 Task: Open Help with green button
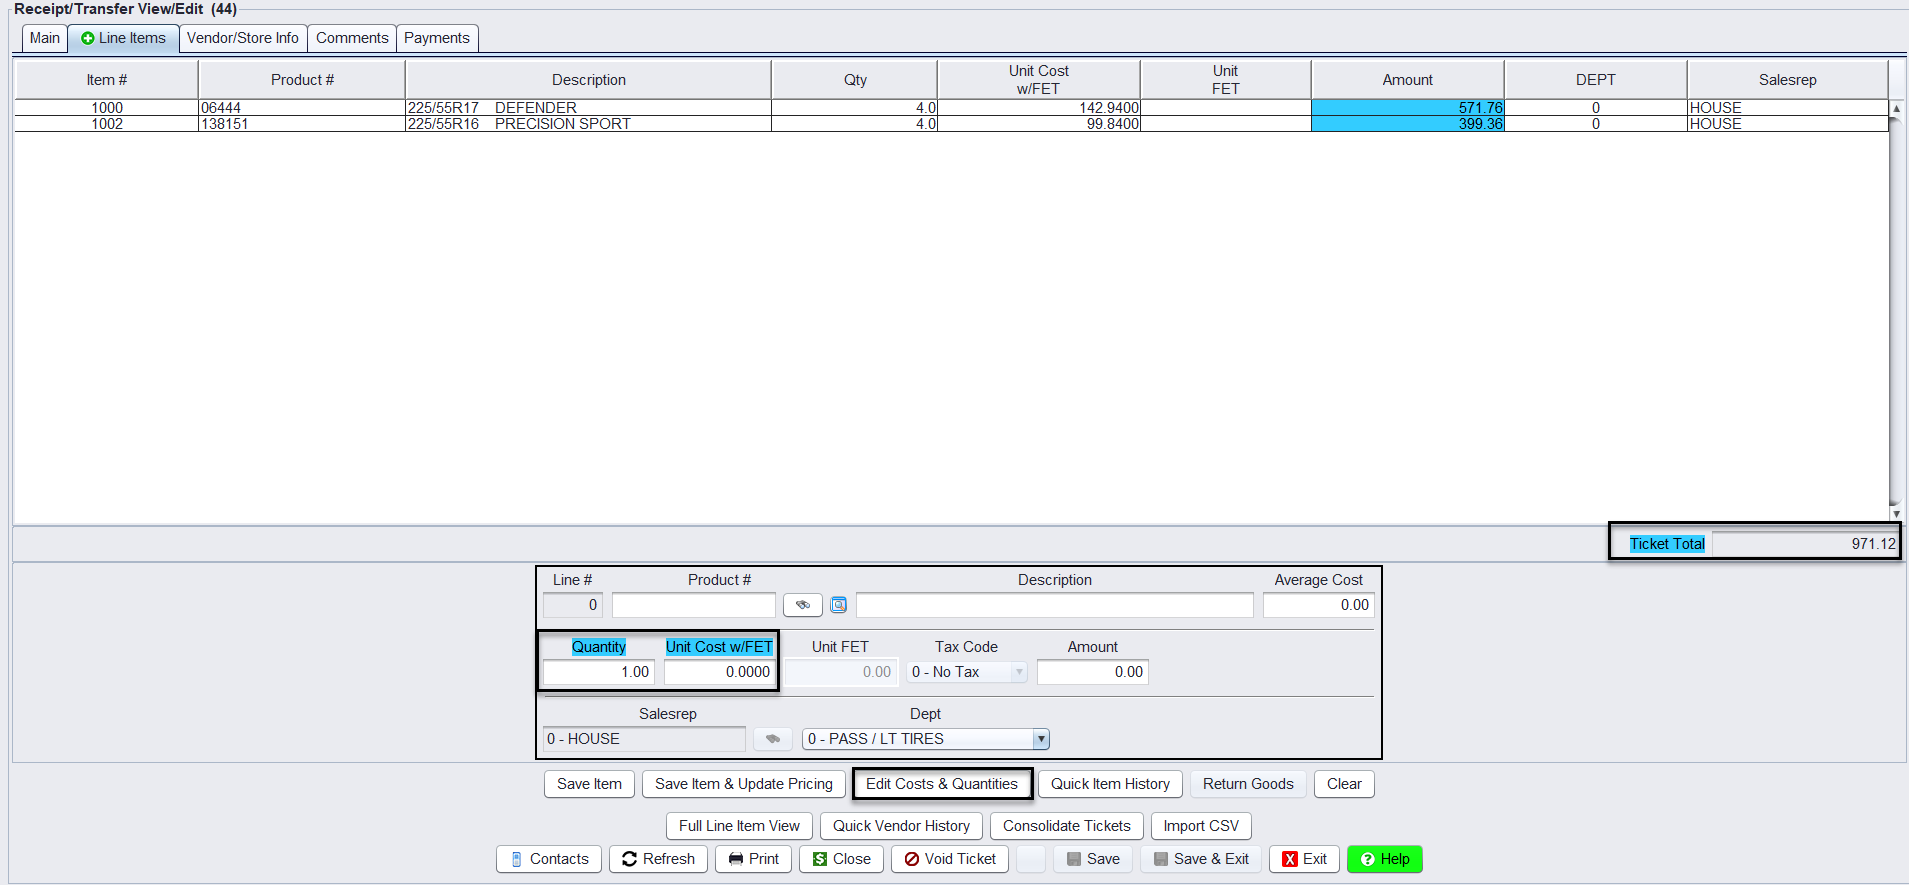pyautogui.click(x=1384, y=859)
